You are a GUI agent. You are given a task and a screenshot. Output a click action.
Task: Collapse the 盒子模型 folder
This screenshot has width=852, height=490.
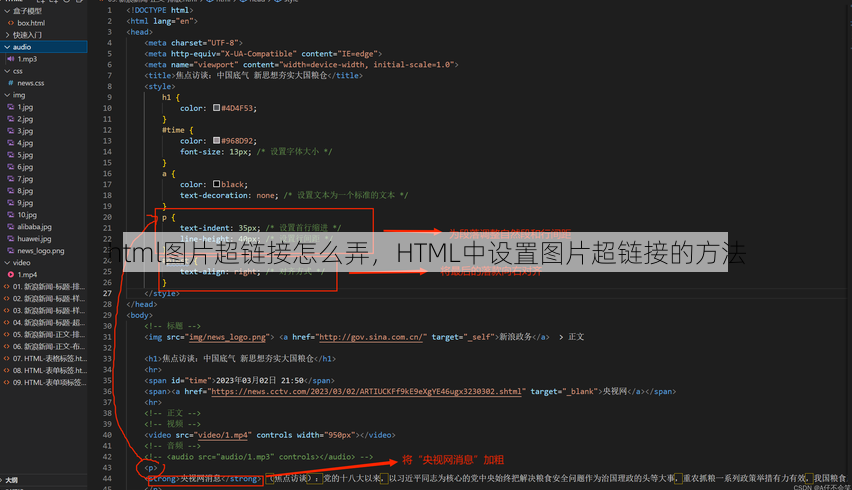[7, 11]
